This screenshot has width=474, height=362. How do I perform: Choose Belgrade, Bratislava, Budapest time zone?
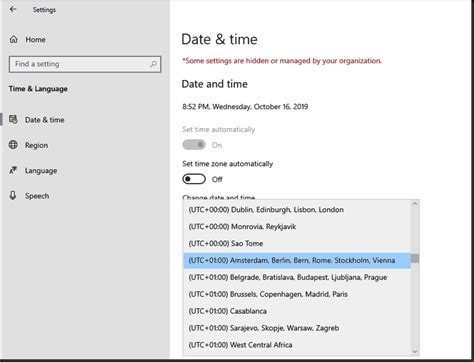297,277
